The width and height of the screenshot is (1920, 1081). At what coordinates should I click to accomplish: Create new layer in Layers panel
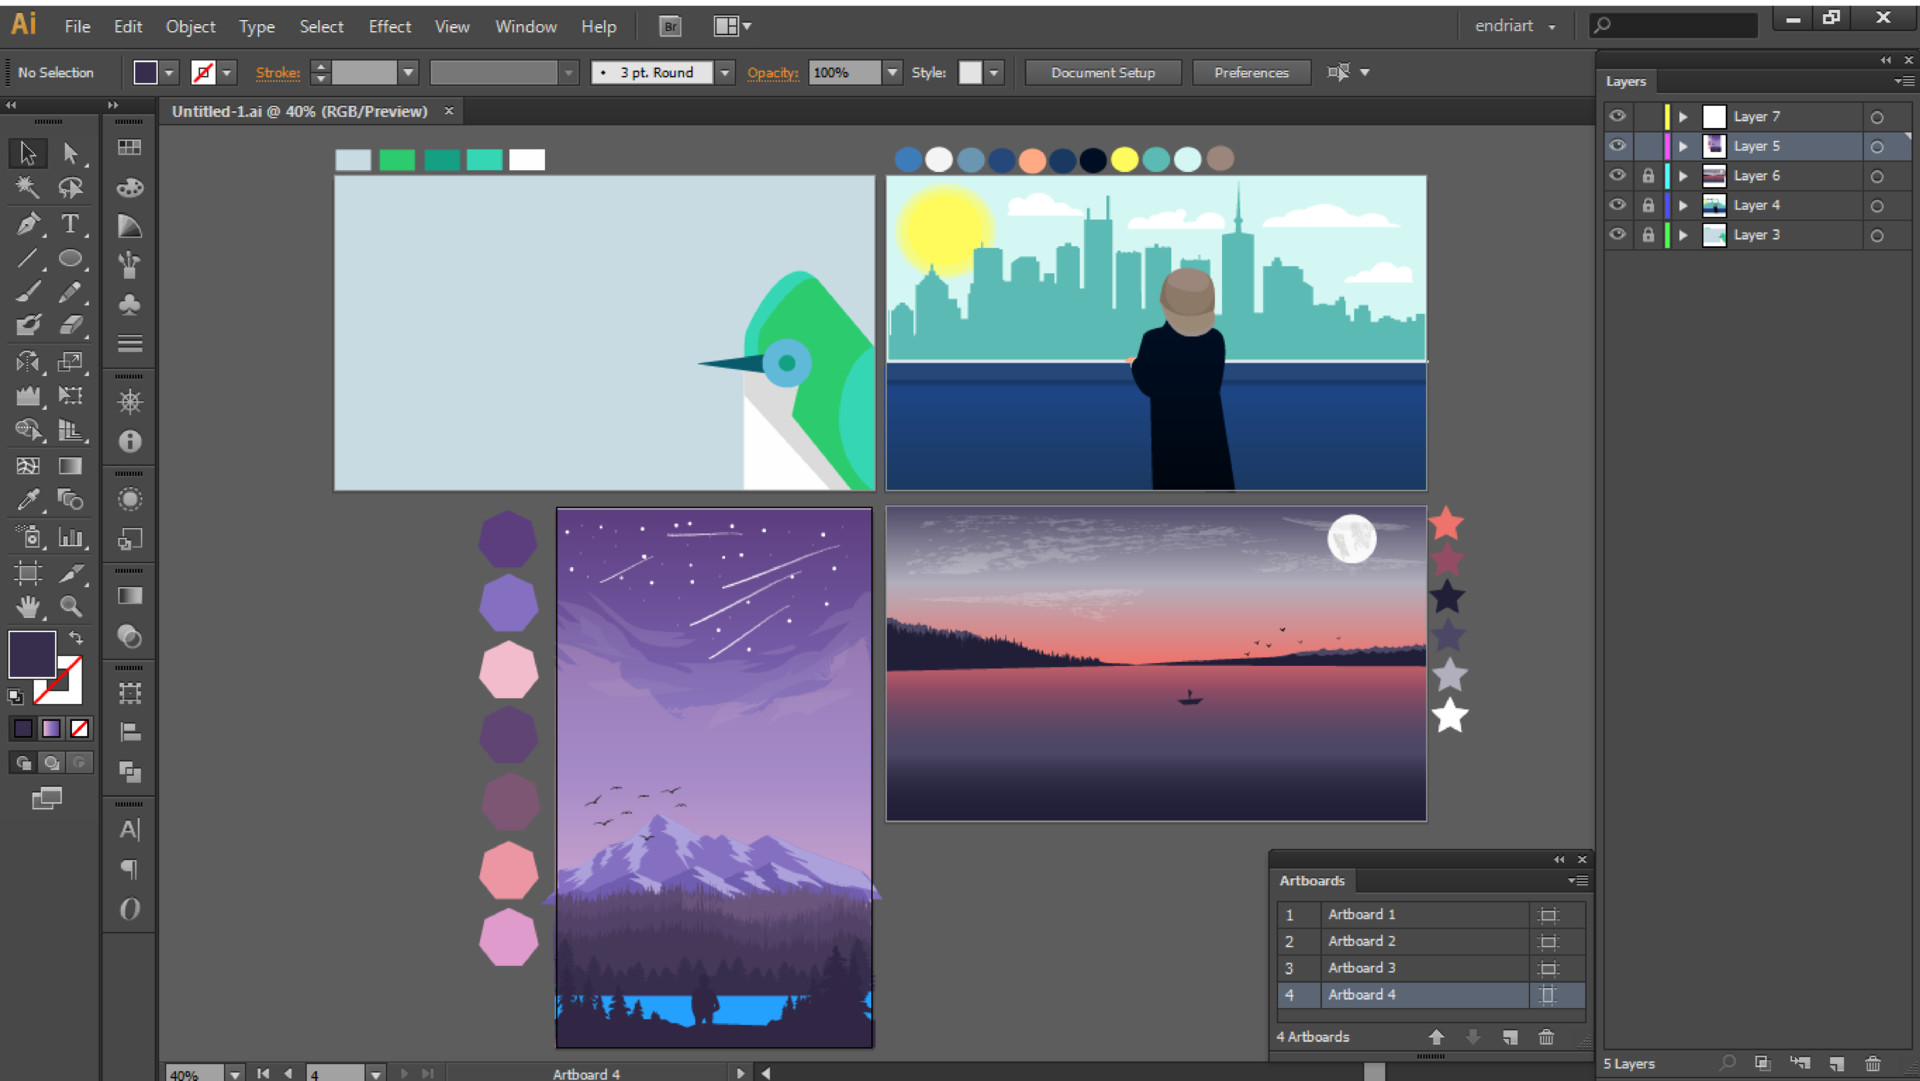coord(1836,1064)
